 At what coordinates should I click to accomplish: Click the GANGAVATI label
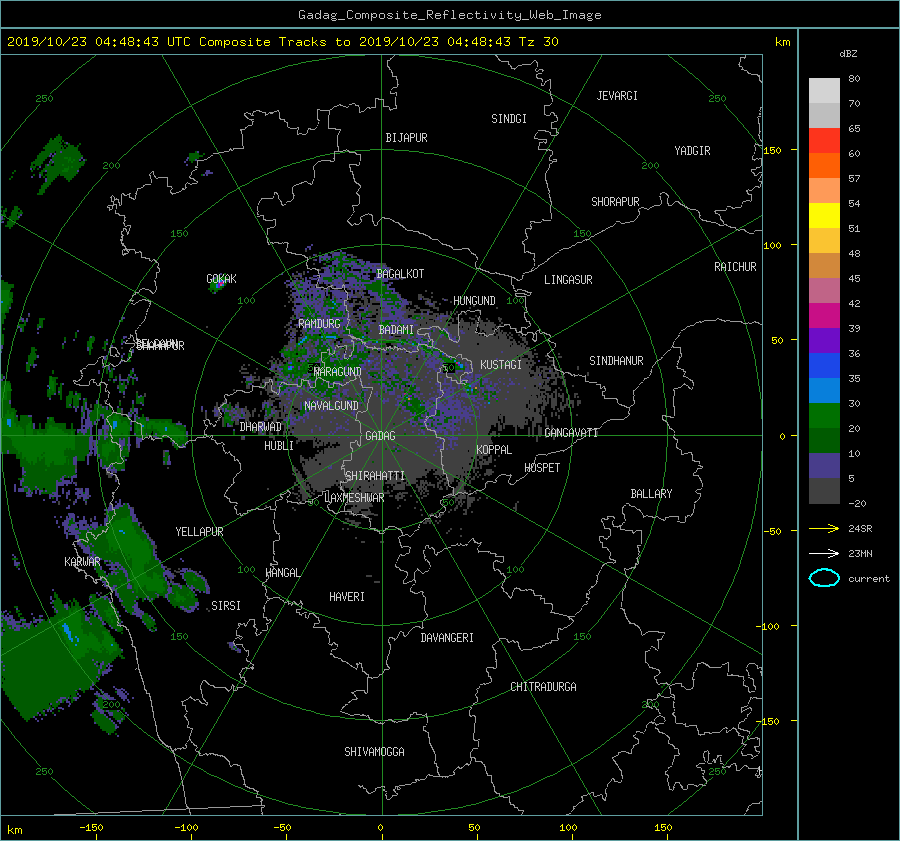(571, 433)
